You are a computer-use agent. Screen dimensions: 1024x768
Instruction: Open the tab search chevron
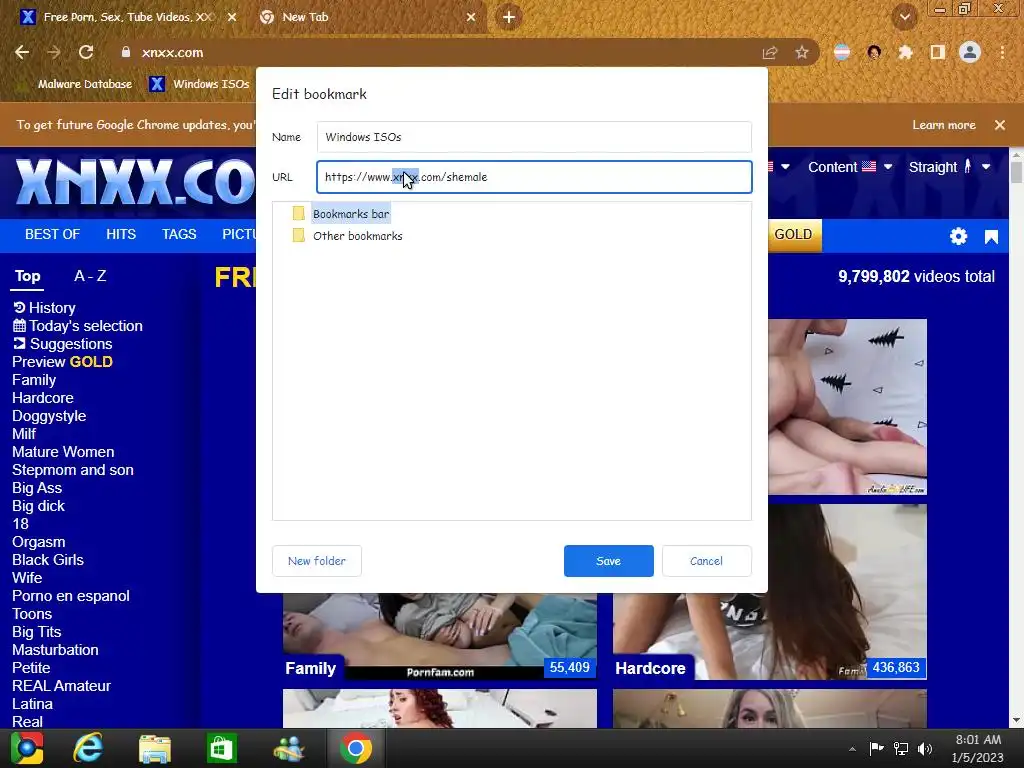tap(904, 17)
